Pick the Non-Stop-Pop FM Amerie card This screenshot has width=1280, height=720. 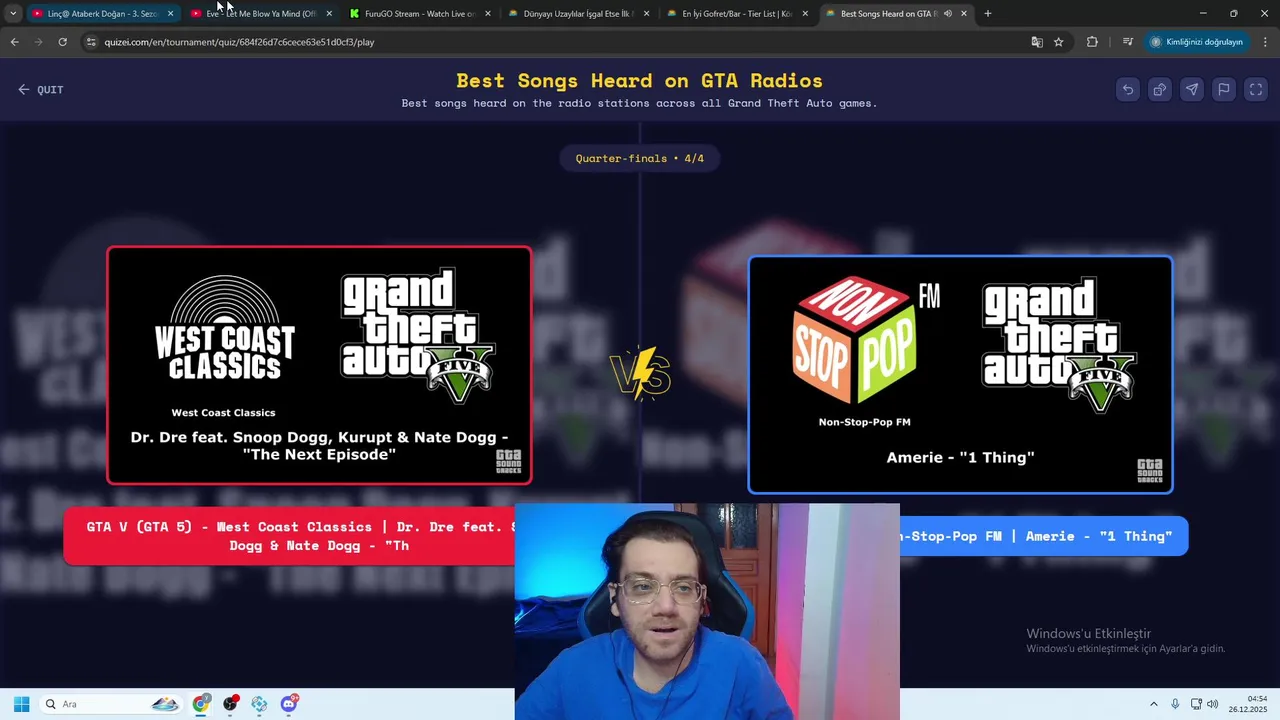click(x=960, y=375)
